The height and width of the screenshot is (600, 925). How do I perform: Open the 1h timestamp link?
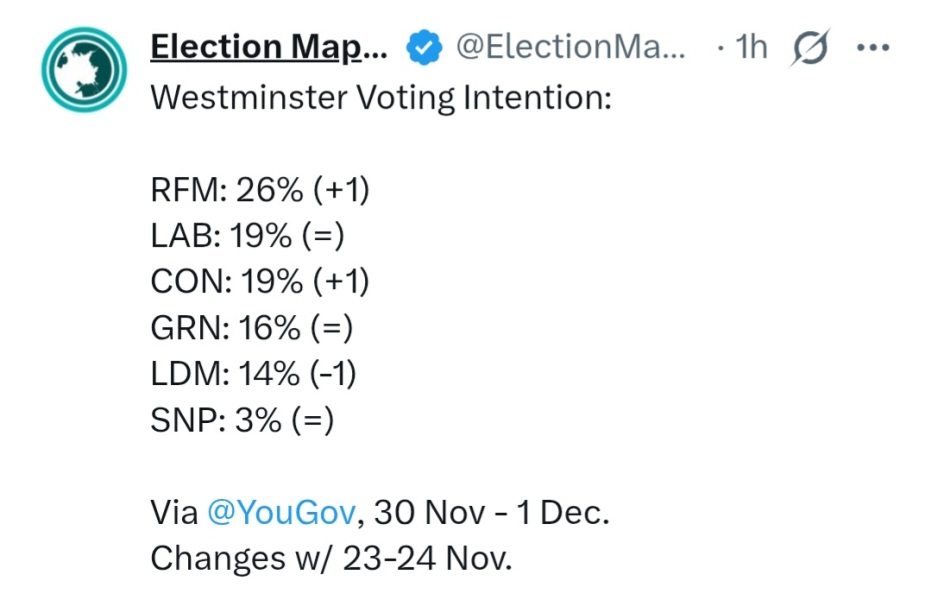tap(750, 47)
